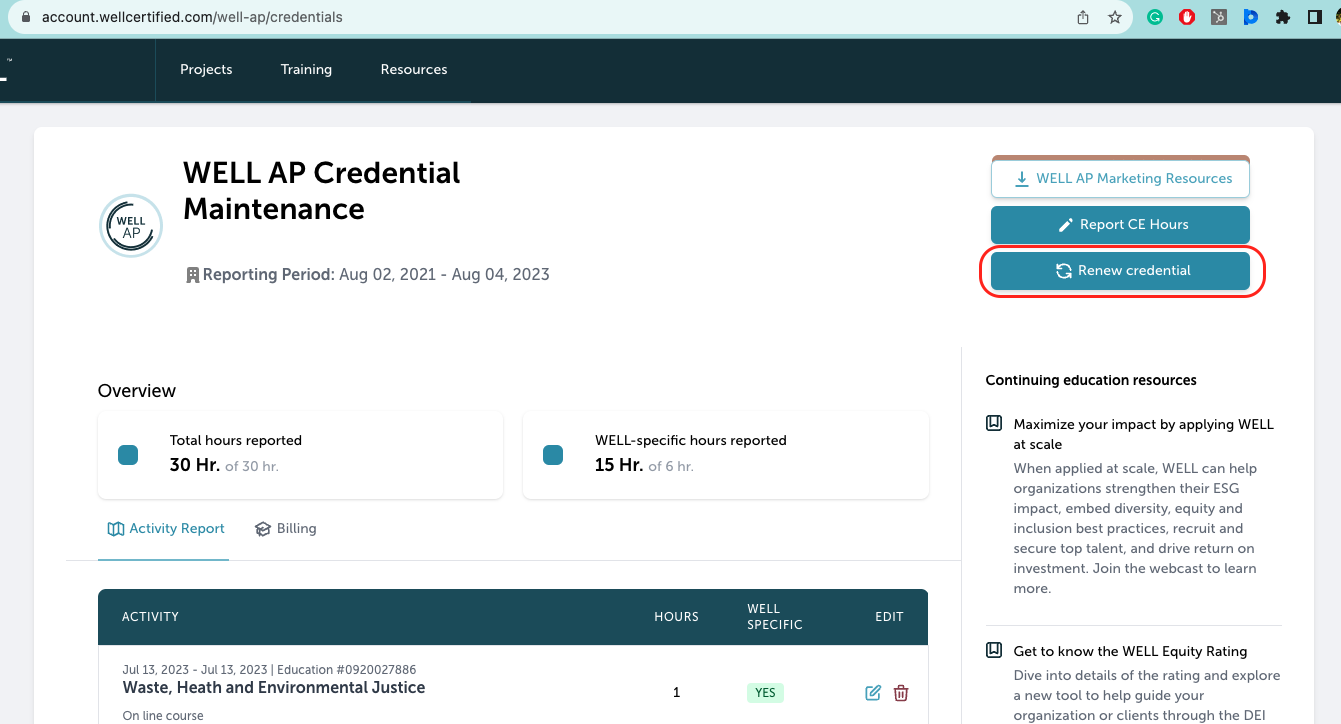
Task: Click the WELL-specific hours square indicator
Action: [x=553, y=455]
